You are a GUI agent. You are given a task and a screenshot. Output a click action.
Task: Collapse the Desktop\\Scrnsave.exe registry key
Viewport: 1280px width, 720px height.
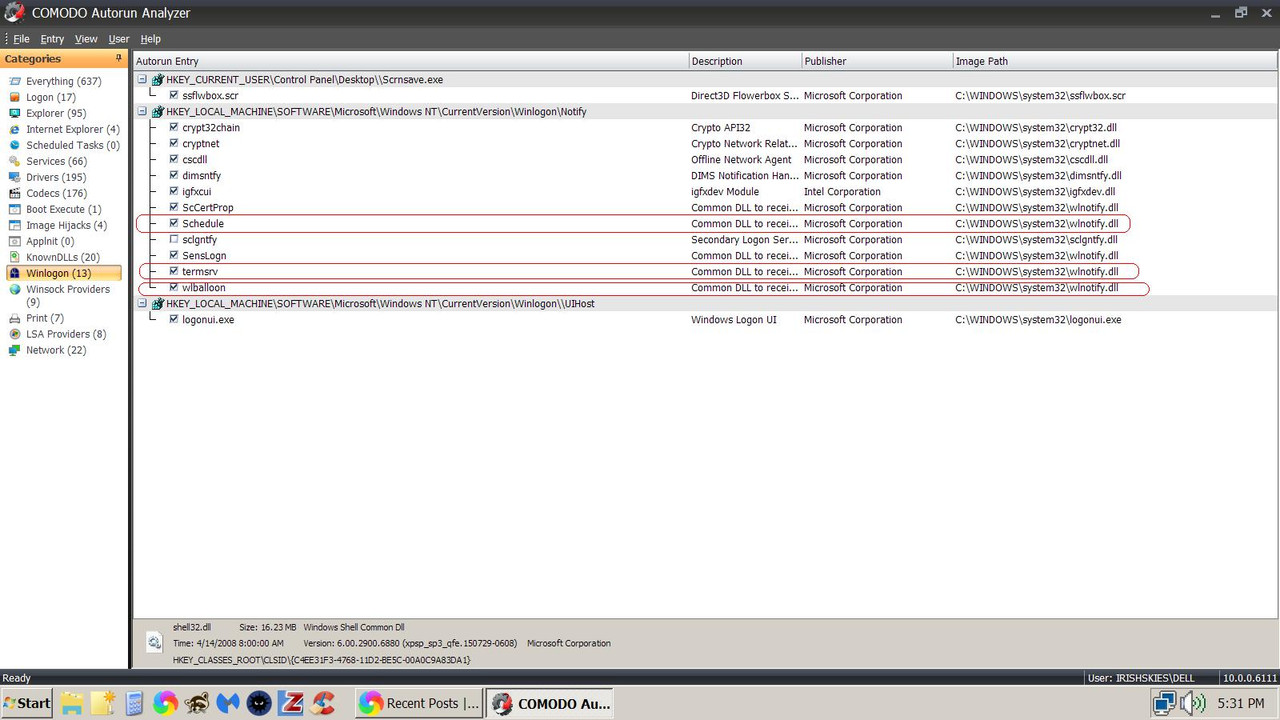click(x=142, y=79)
